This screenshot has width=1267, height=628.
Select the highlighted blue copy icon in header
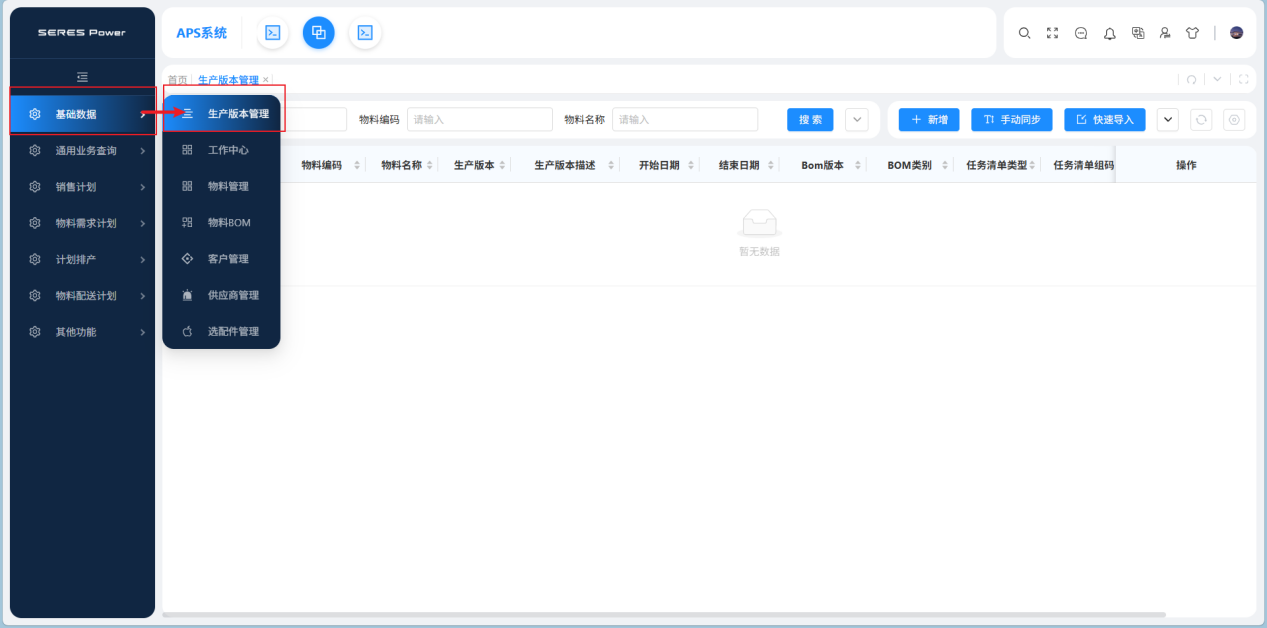pyautogui.click(x=319, y=33)
